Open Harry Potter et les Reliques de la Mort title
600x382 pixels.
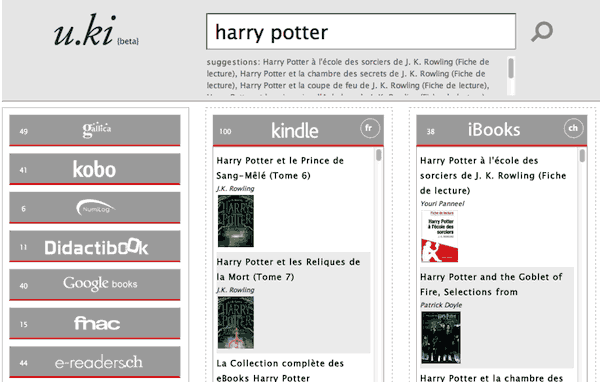(x=288, y=269)
